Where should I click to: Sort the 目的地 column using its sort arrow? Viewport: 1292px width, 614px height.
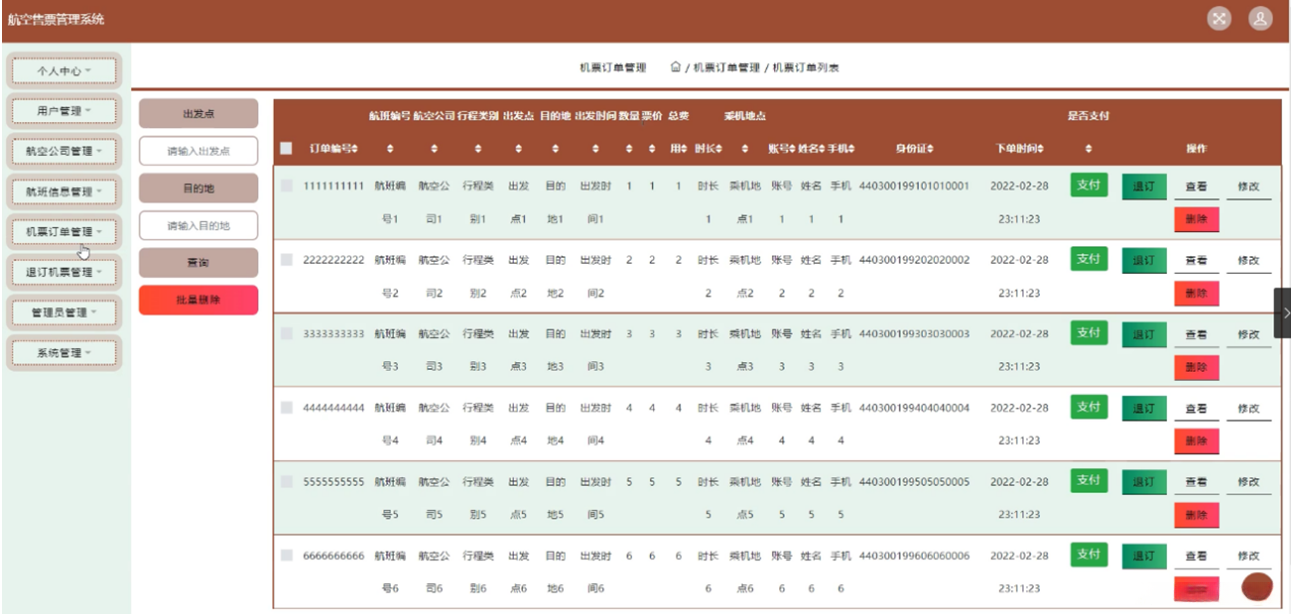tap(555, 149)
